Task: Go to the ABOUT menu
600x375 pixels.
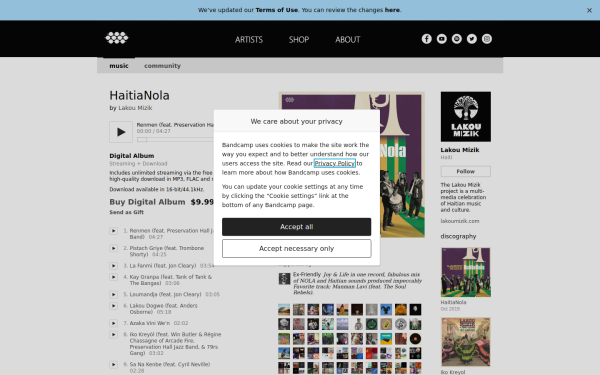Action: pyautogui.click(x=347, y=39)
